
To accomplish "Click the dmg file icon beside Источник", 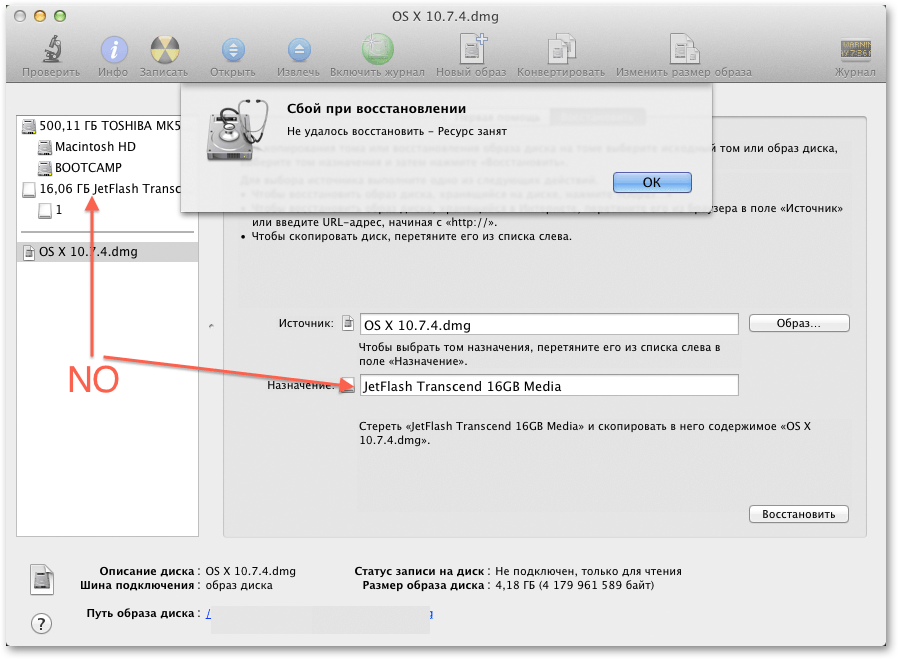I will pyautogui.click(x=348, y=323).
